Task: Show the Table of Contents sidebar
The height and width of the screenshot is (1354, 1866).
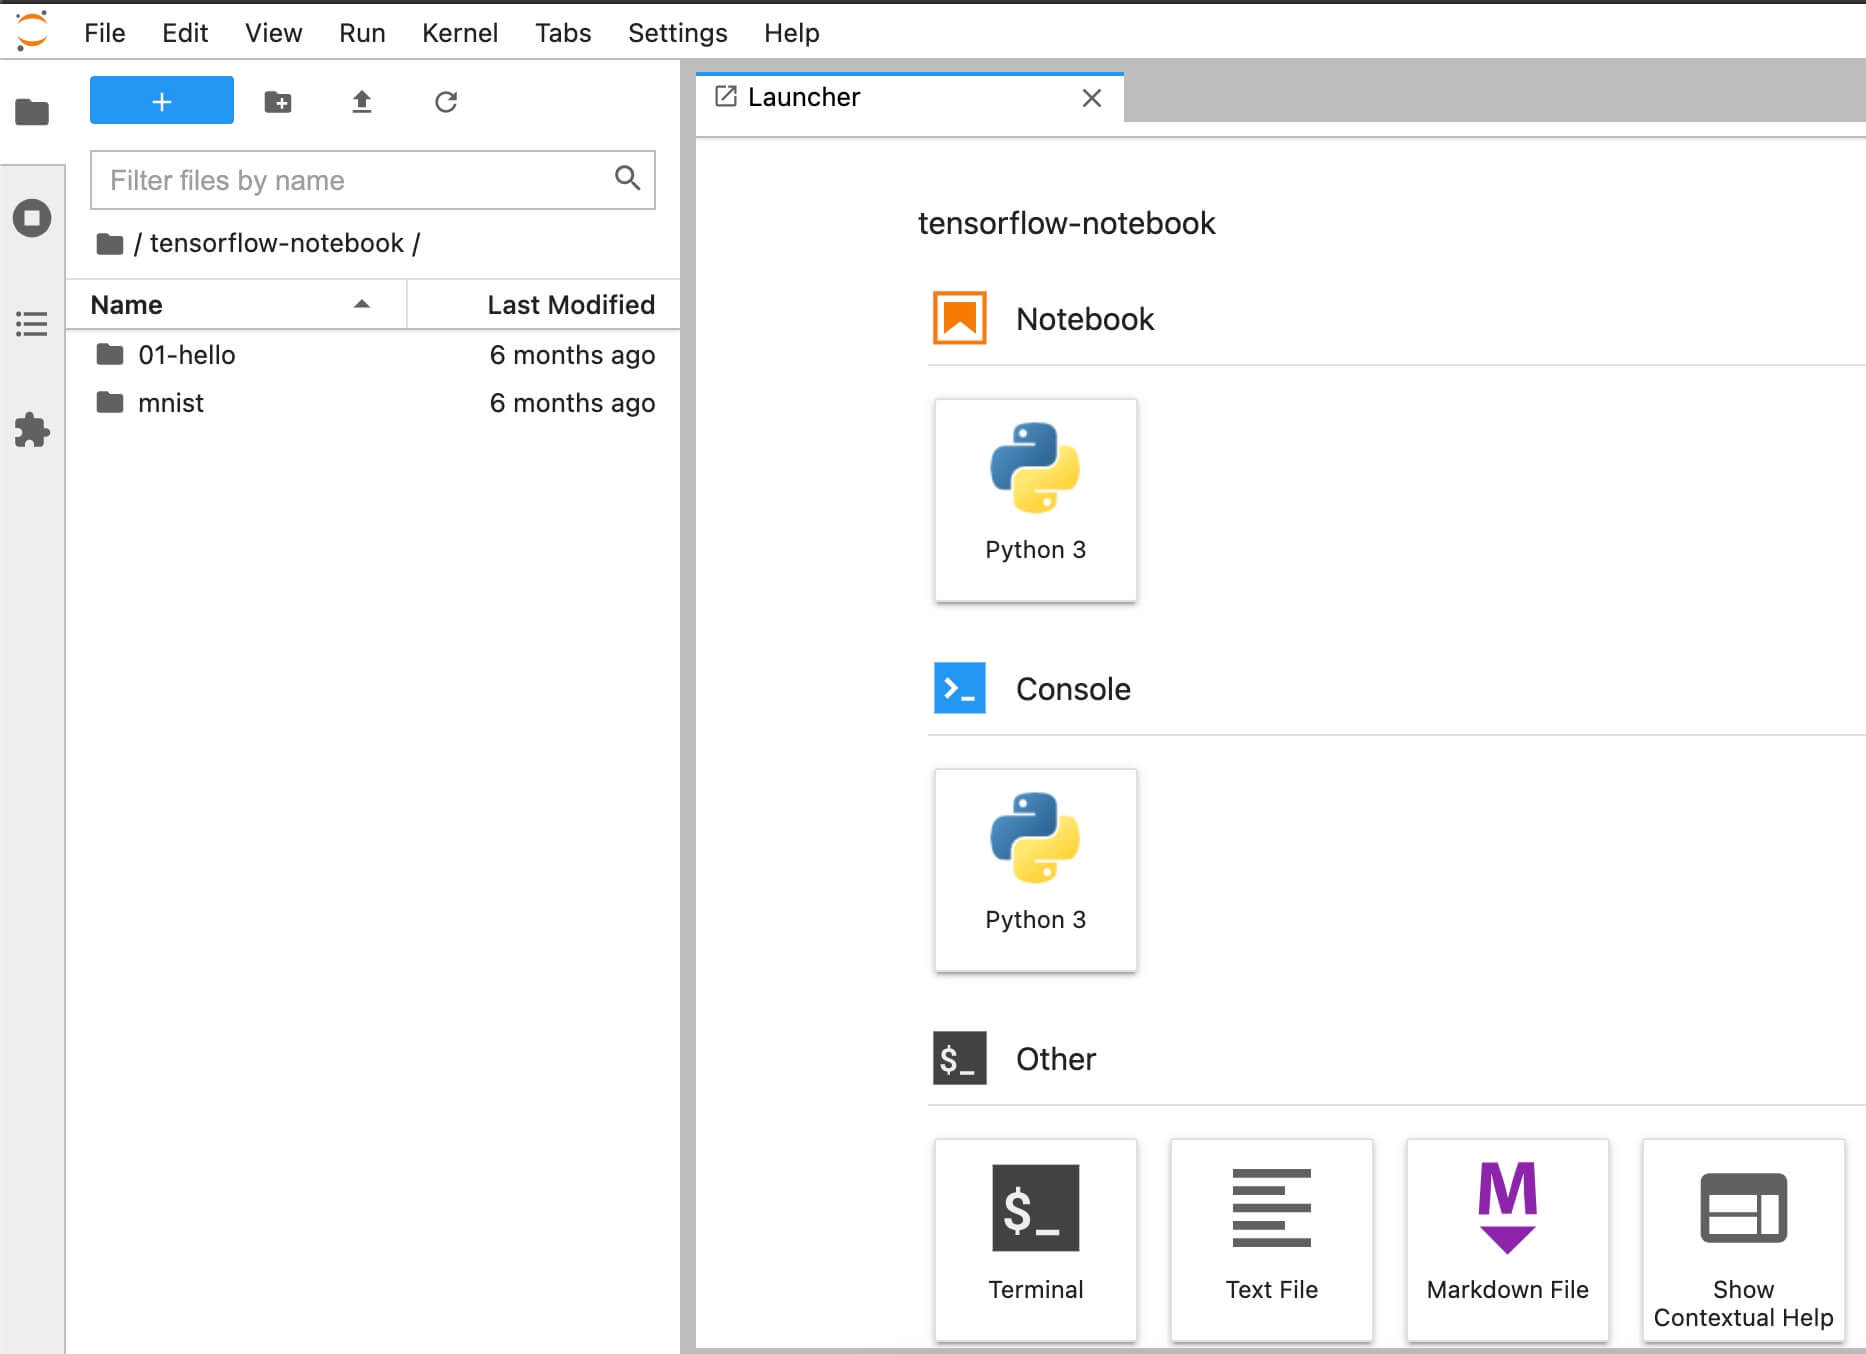Action: (x=32, y=324)
